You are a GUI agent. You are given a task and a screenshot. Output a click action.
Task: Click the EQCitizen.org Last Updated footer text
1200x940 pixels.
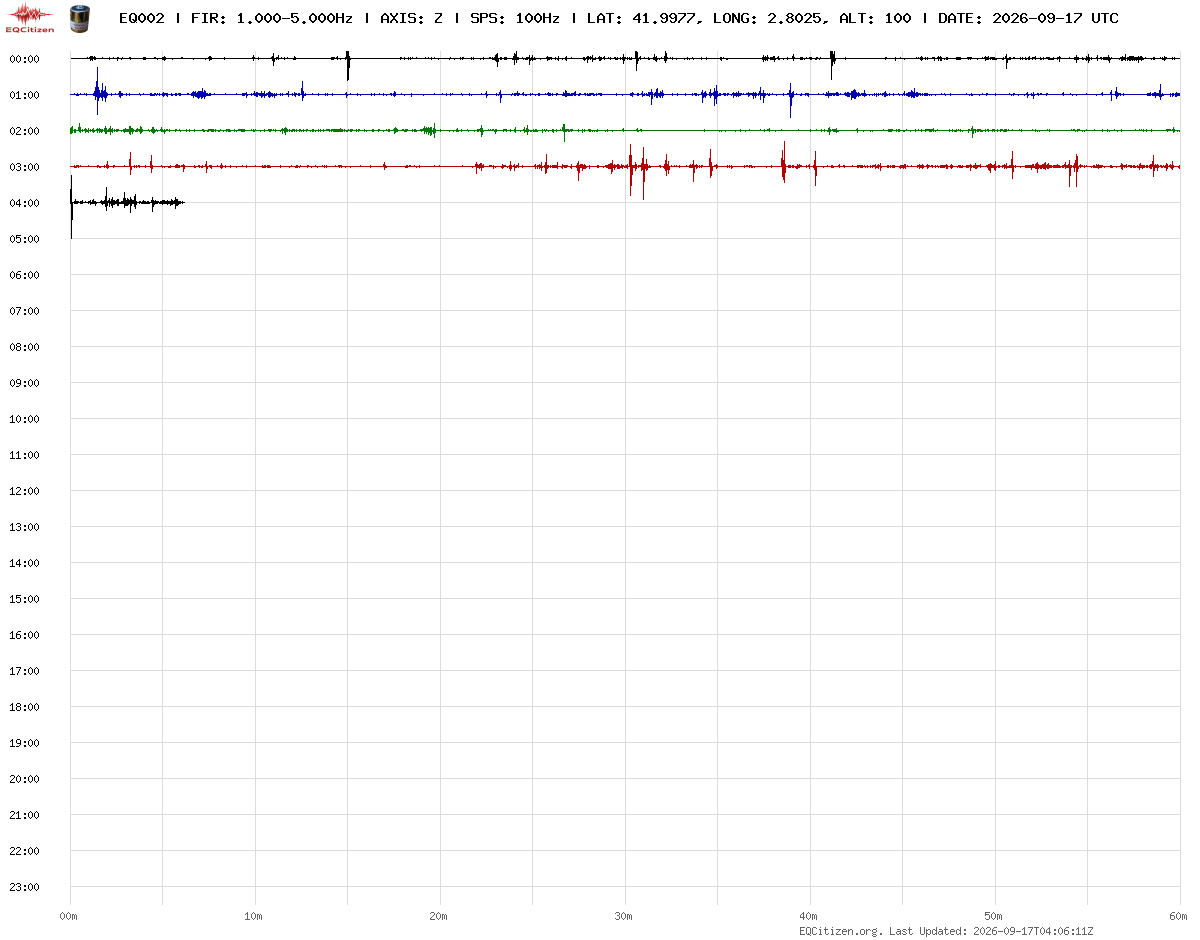click(945, 931)
